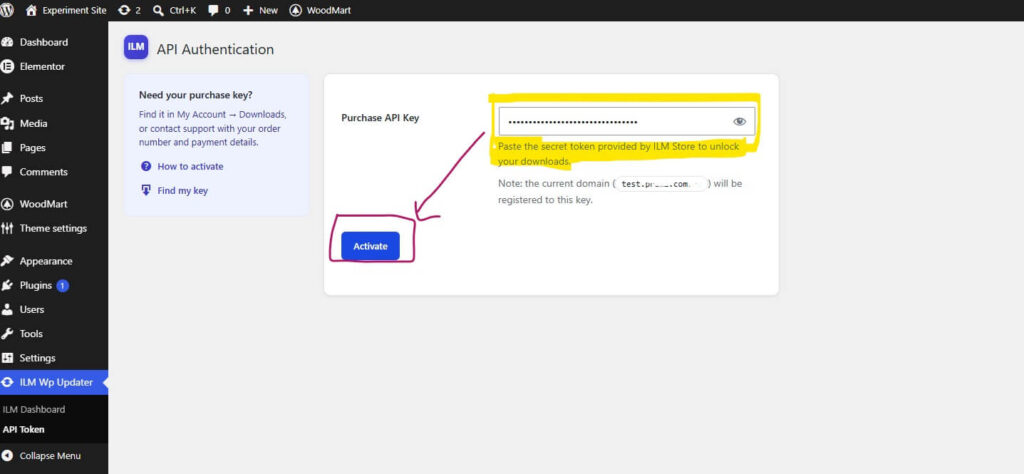The height and width of the screenshot is (474, 1024).
Task: Open the New content menu
Action: [x=260, y=10]
